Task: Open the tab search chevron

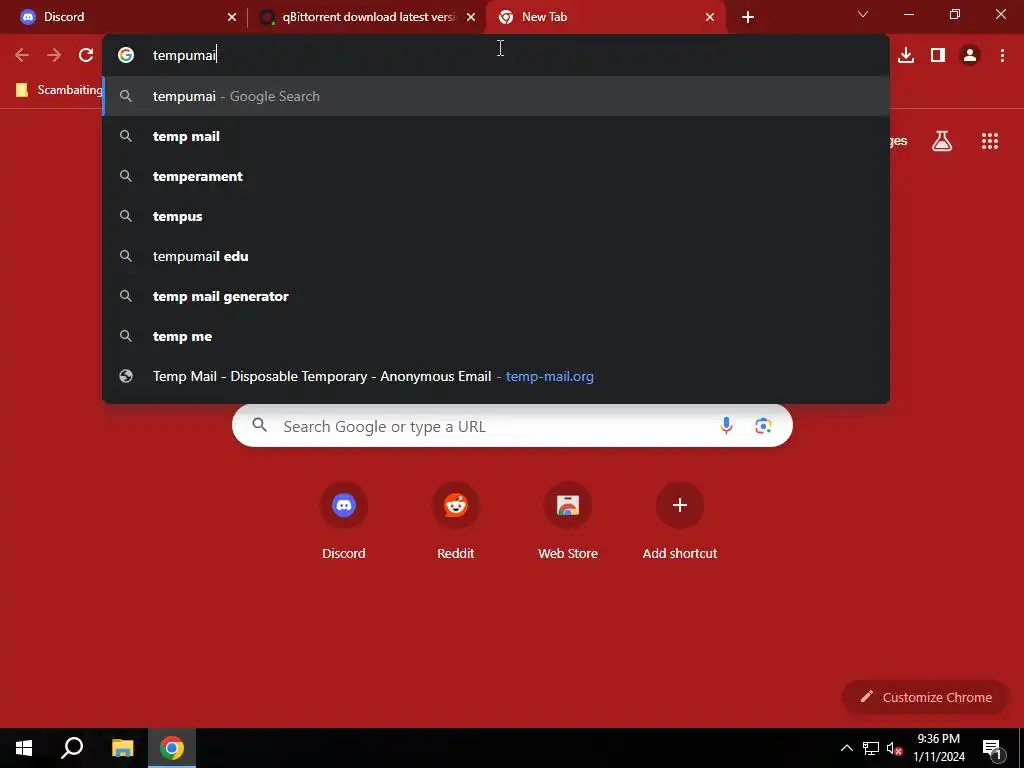Action: click(863, 14)
